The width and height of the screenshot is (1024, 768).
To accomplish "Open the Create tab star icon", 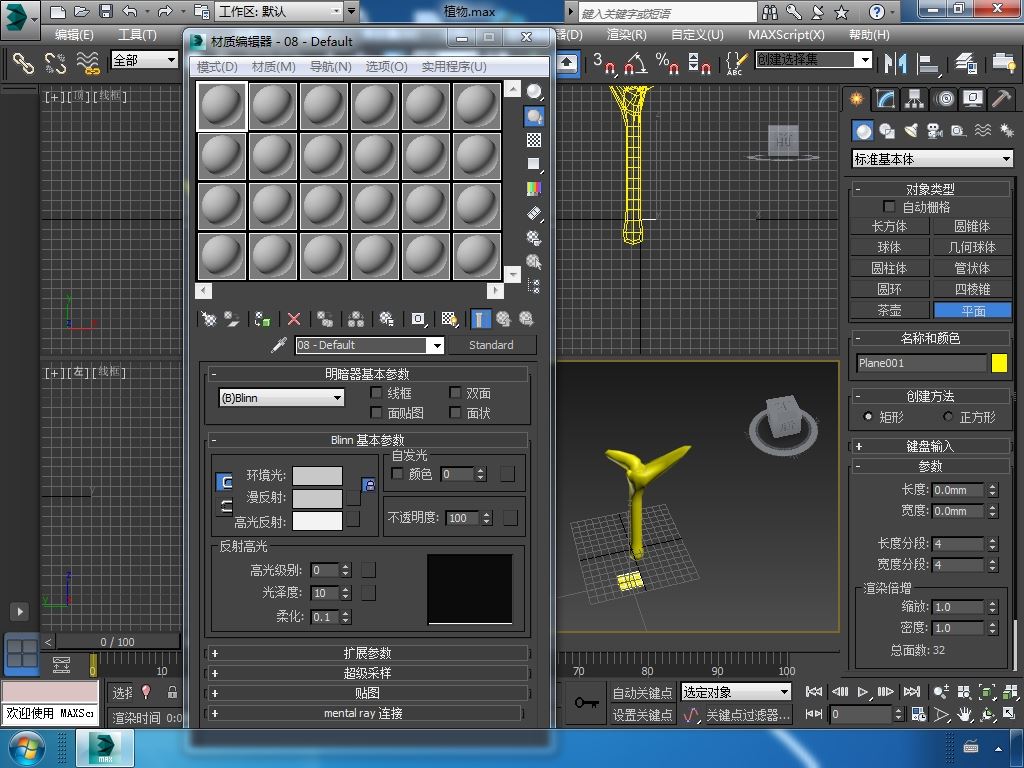I will click(x=856, y=99).
